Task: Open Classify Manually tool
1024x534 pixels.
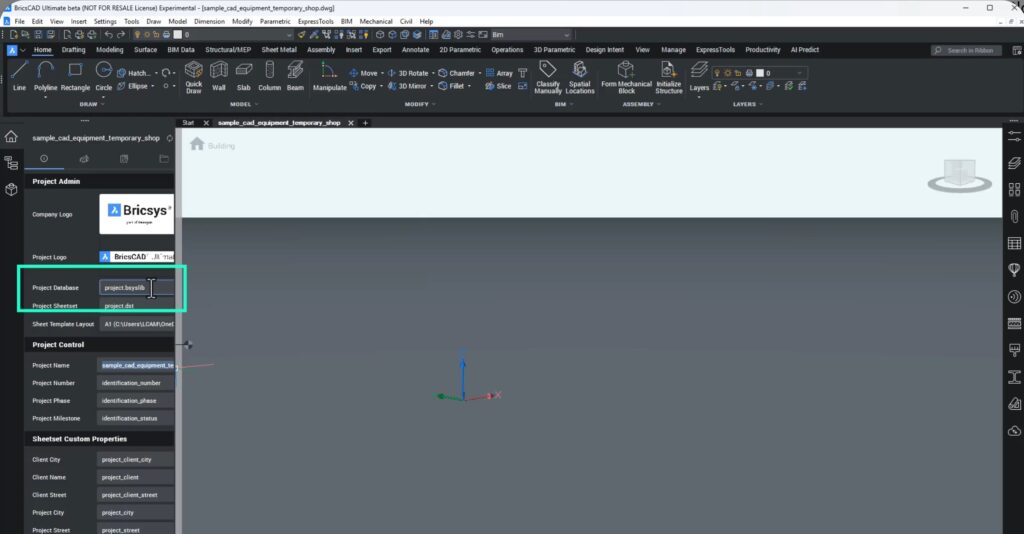Action: point(547,77)
